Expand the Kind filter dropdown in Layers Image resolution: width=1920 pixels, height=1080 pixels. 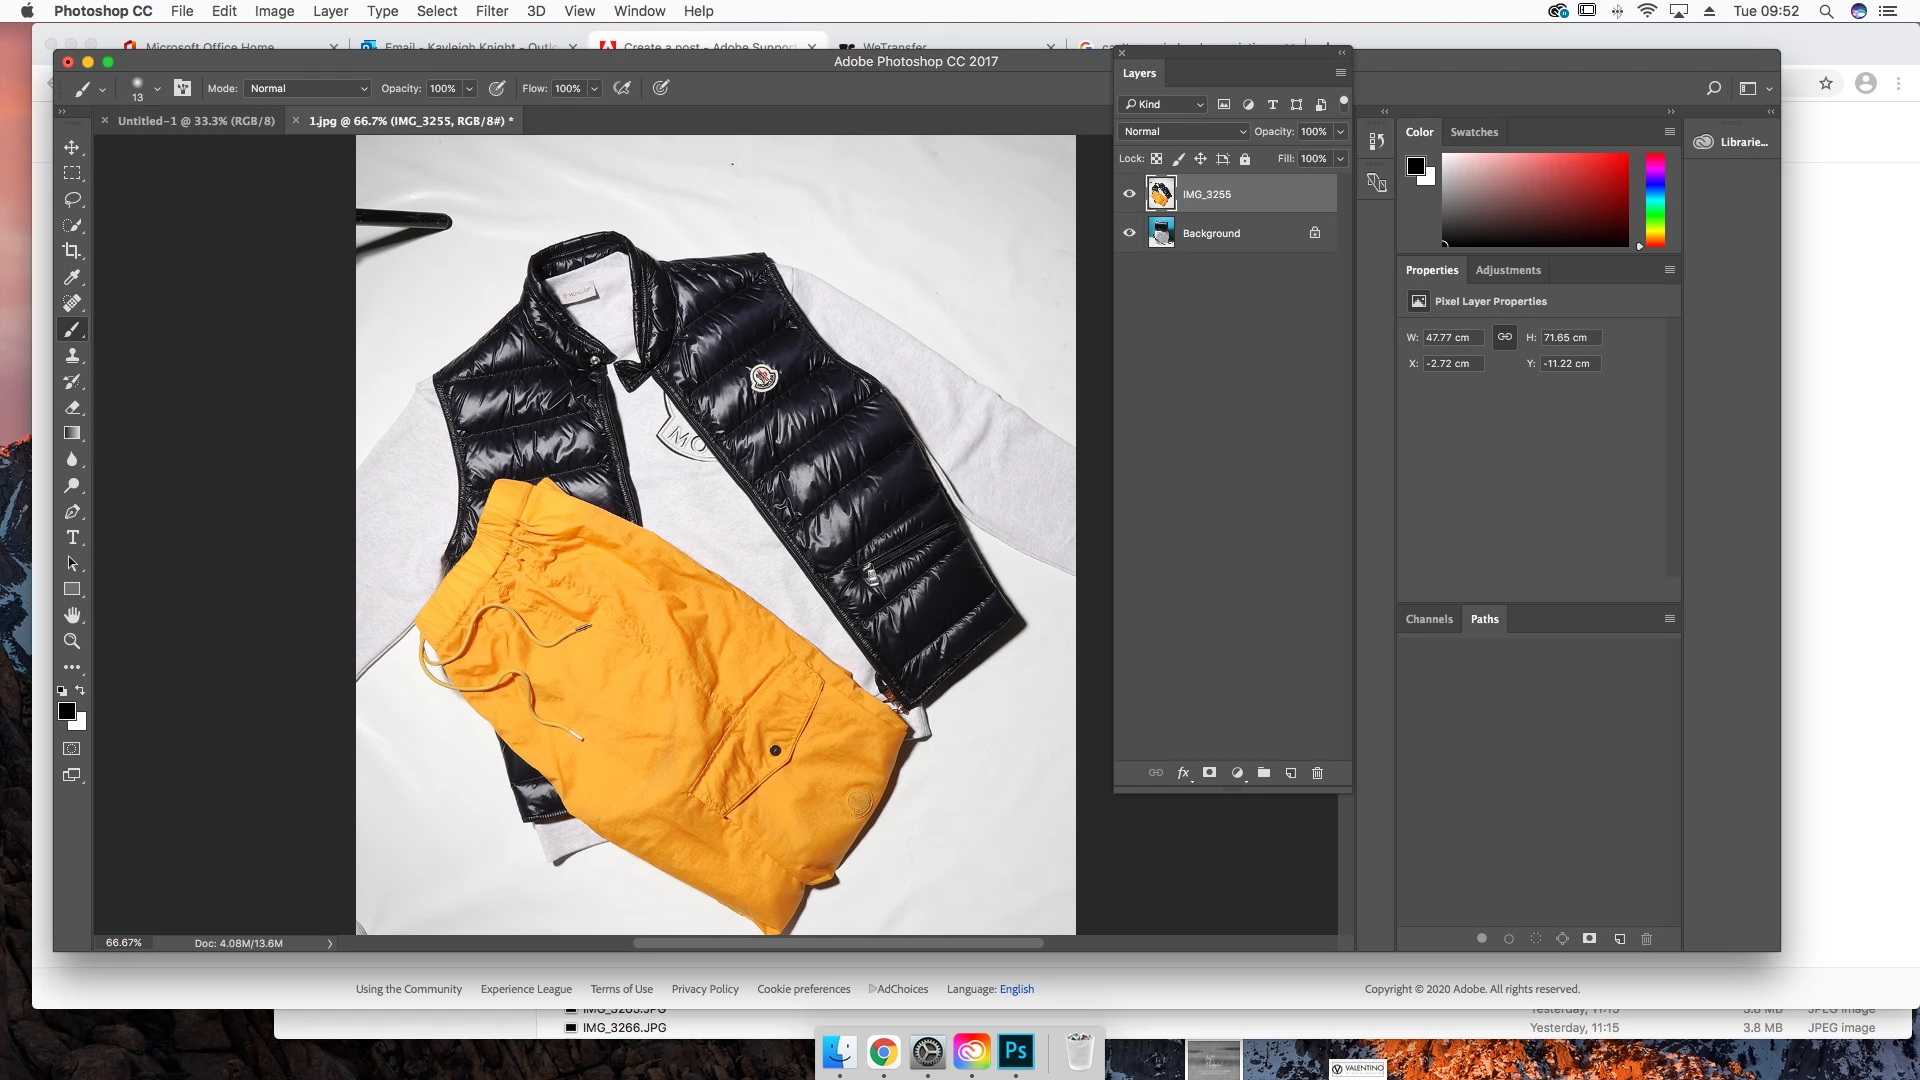pos(1164,104)
